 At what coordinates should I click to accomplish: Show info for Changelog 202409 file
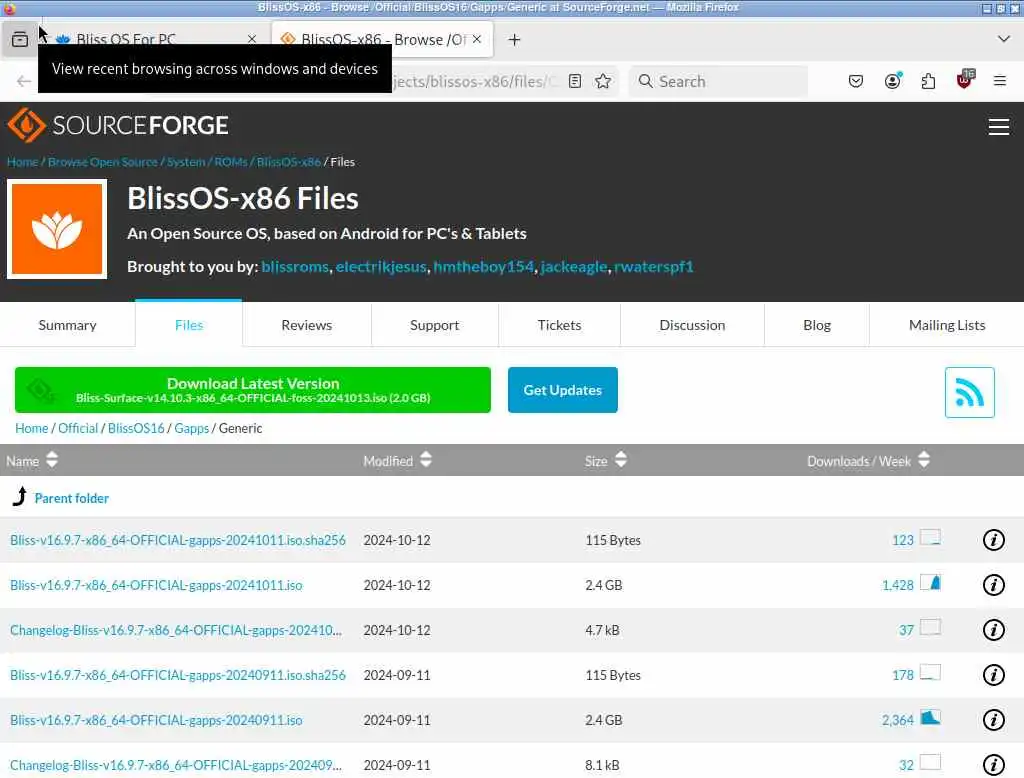pos(993,764)
